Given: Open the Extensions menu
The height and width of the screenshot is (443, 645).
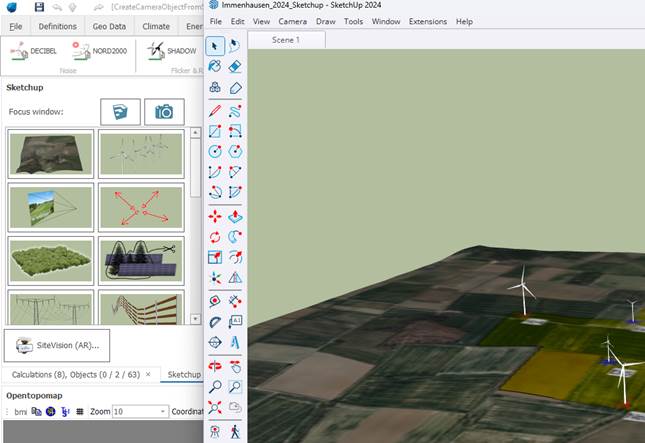Looking at the screenshot, I should tap(428, 21).
